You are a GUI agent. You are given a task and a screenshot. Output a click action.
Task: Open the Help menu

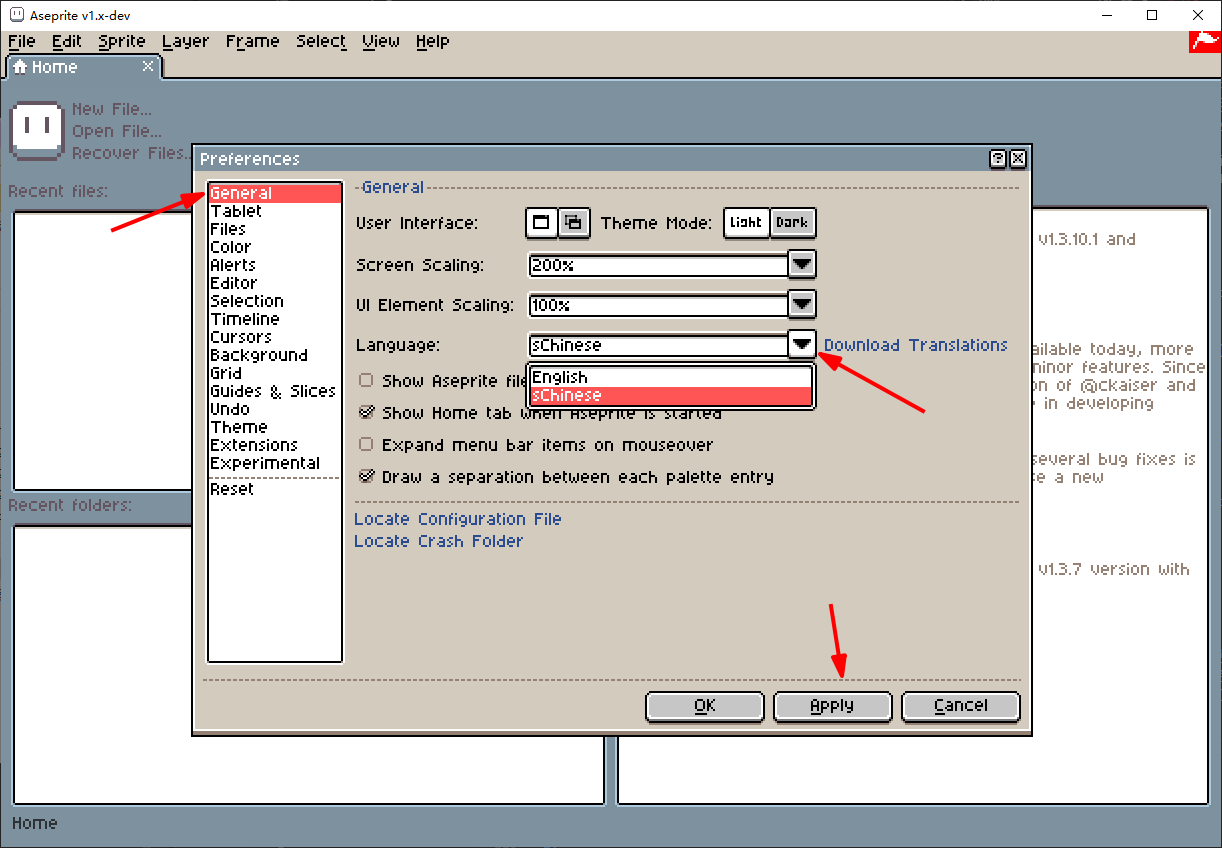[x=432, y=41]
